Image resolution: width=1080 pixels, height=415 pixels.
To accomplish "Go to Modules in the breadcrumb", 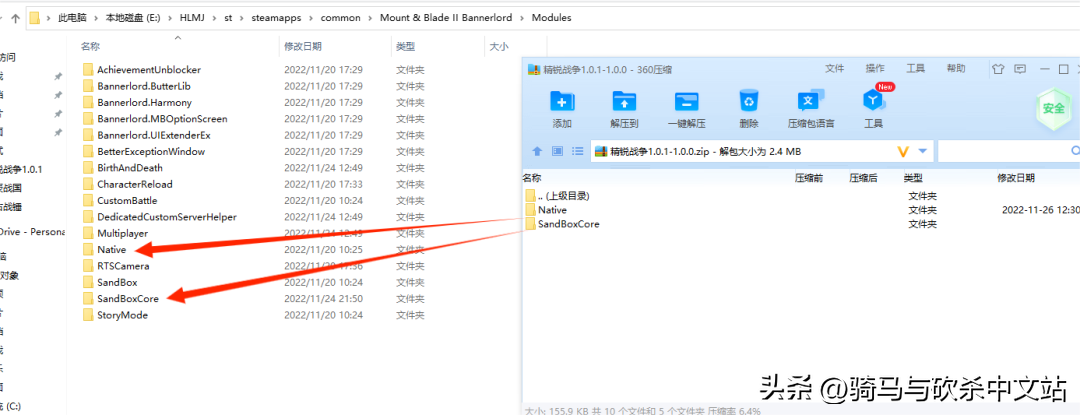I will click(551, 18).
